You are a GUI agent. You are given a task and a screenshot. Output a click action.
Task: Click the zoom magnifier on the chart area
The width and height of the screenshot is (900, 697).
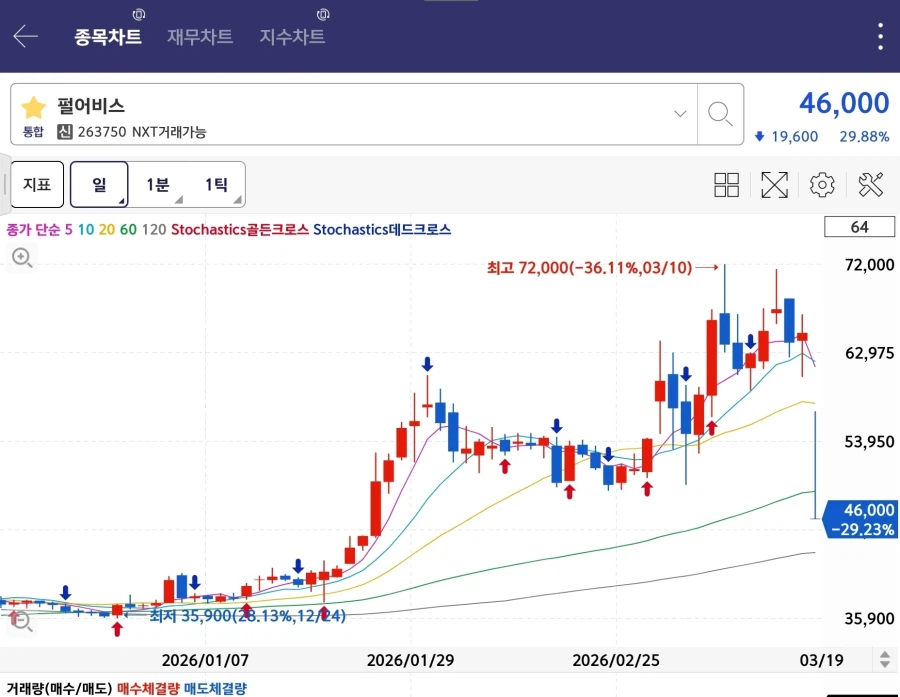[x=22, y=259]
